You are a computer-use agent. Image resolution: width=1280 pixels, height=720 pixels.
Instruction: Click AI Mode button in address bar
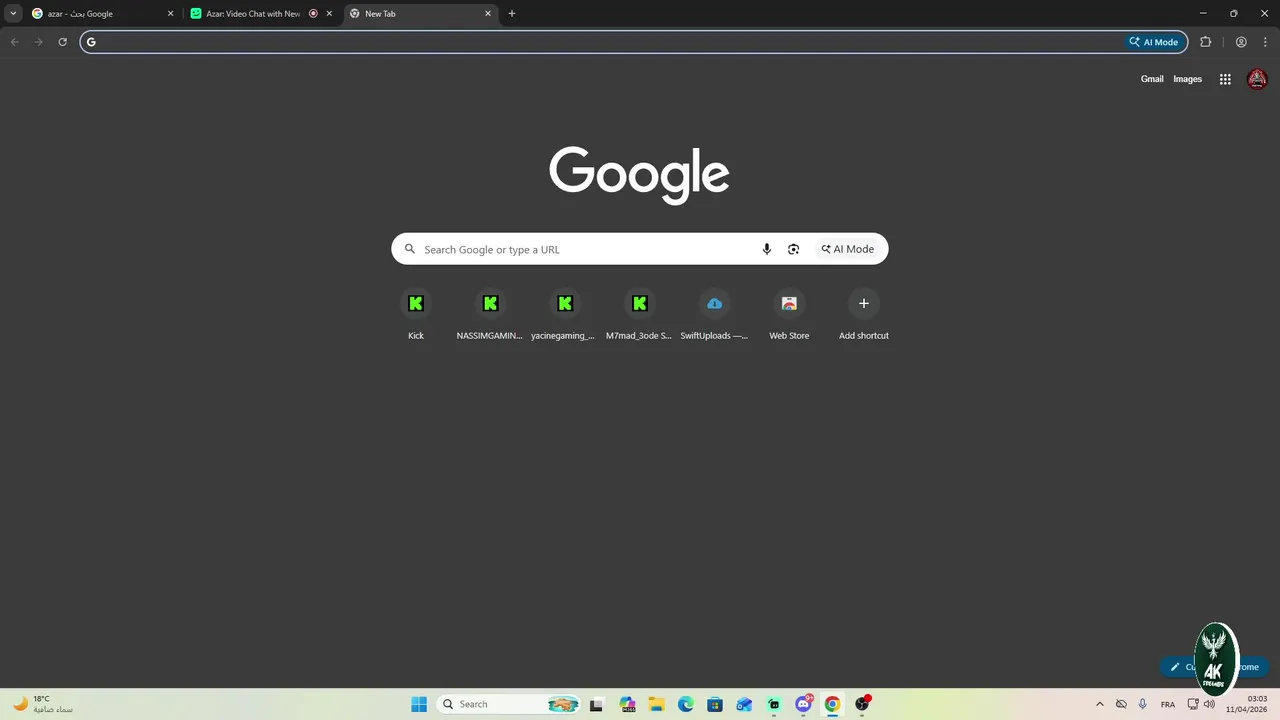coord(1154,42)
